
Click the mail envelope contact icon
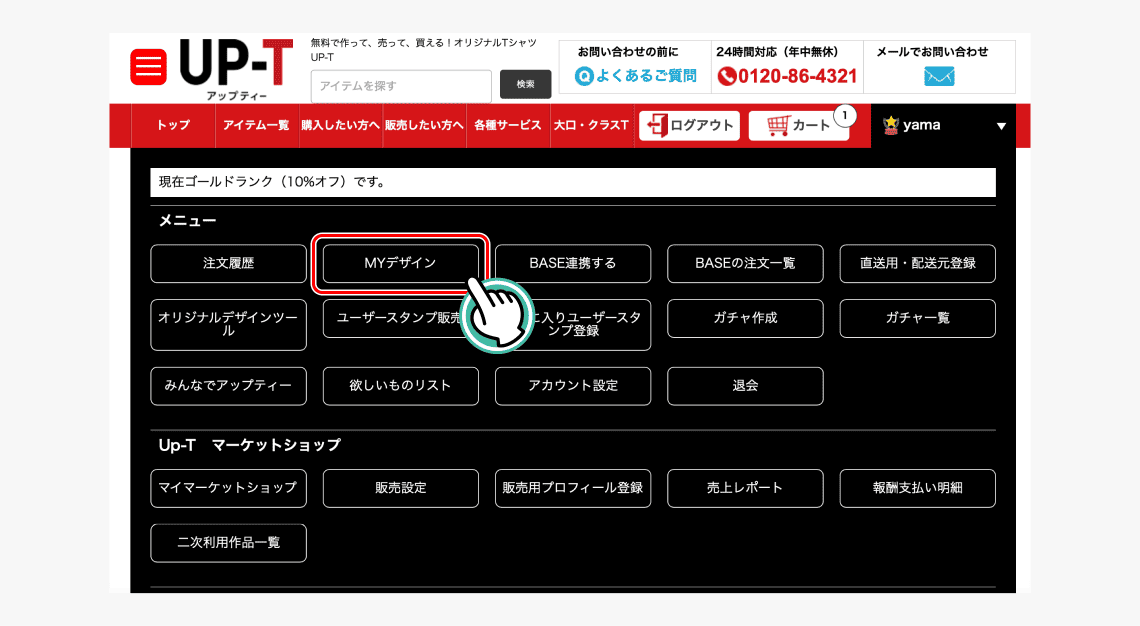point(939,76)
